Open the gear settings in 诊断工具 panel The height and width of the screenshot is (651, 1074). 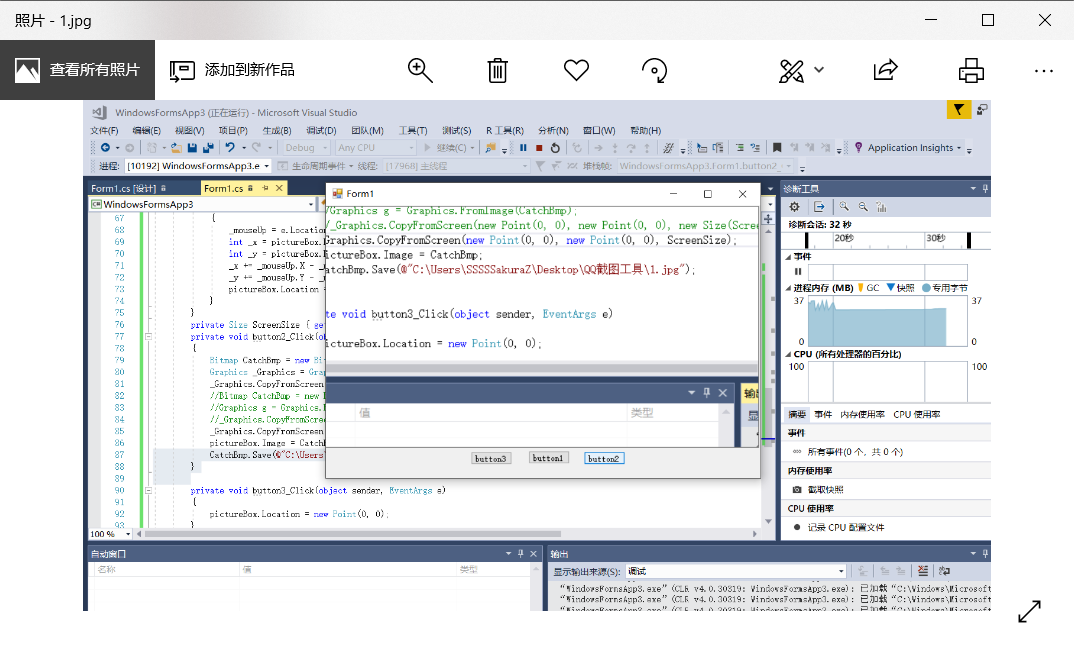(x=794, y=207)
